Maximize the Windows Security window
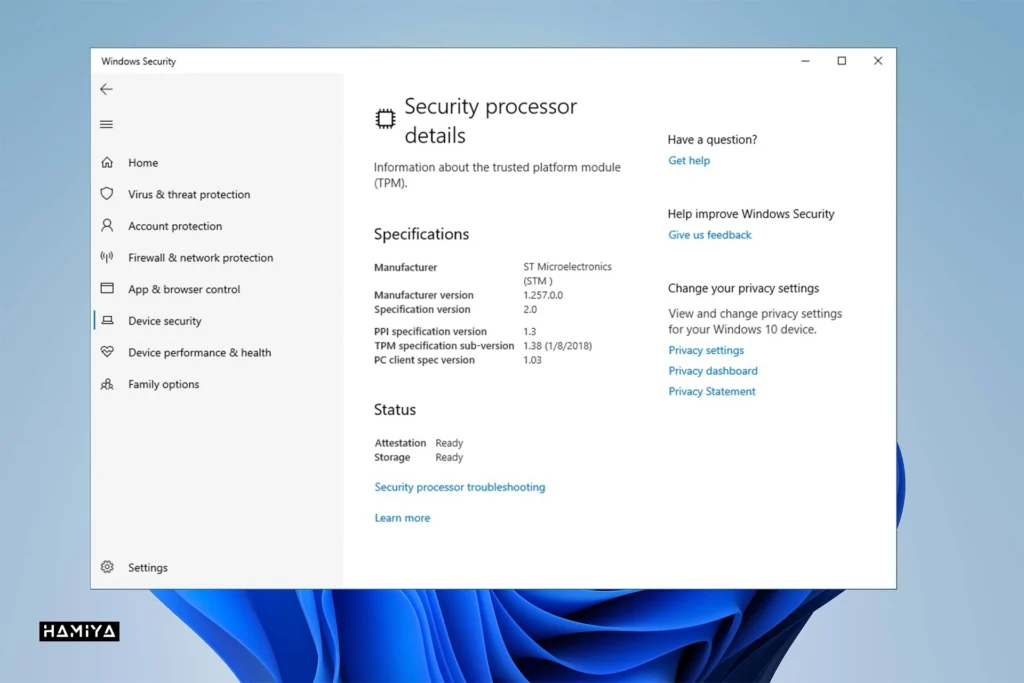Screen dimensions: 1024x683 pyautogui.click(x=842, y=61)
